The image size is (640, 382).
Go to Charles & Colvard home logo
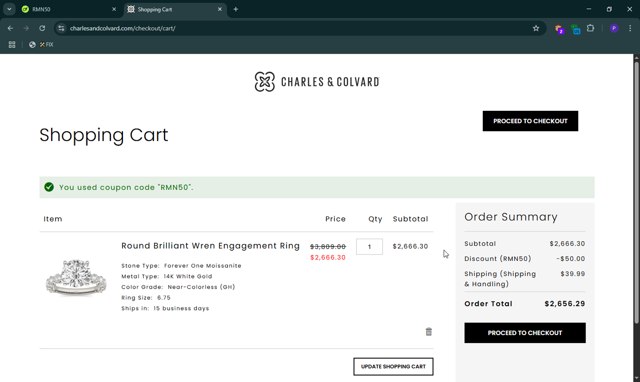(x=317, y=82)
